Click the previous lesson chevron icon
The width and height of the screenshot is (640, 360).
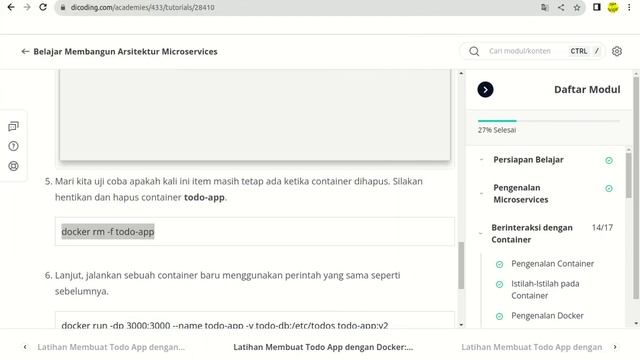(x=25, y=347)
